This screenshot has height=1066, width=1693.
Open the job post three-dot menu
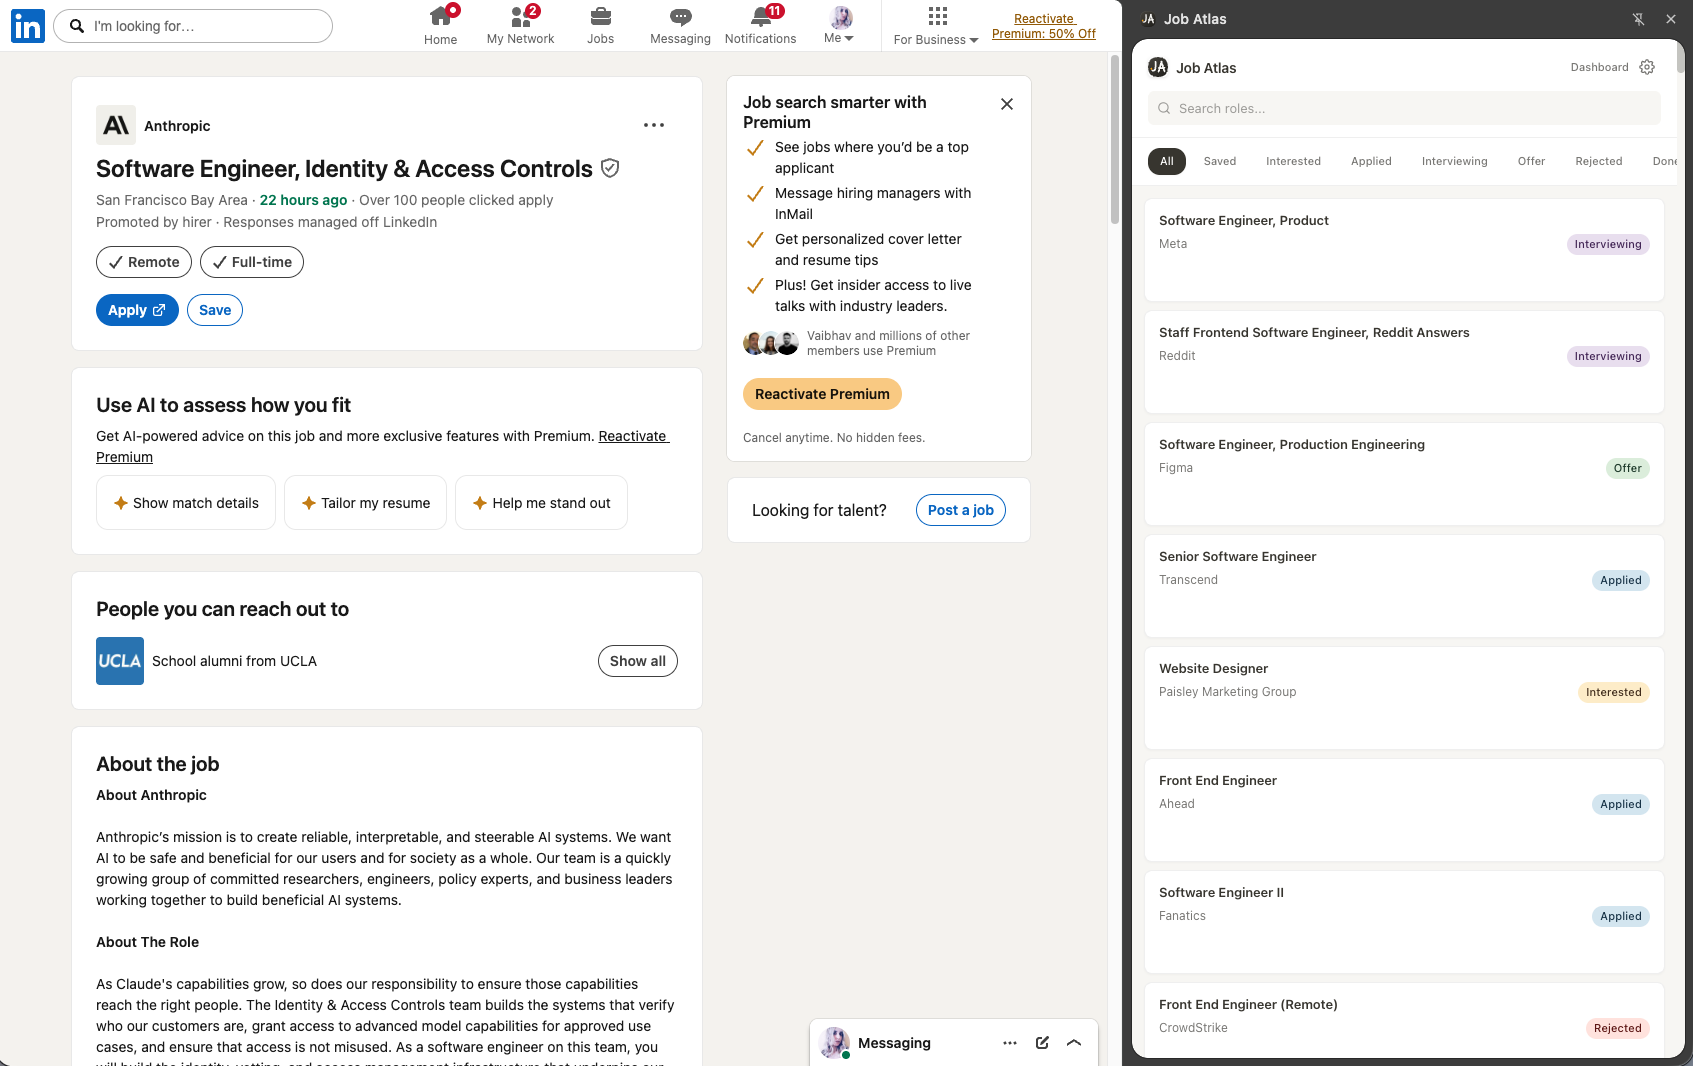pyautogui.click(x=654, y=125)
